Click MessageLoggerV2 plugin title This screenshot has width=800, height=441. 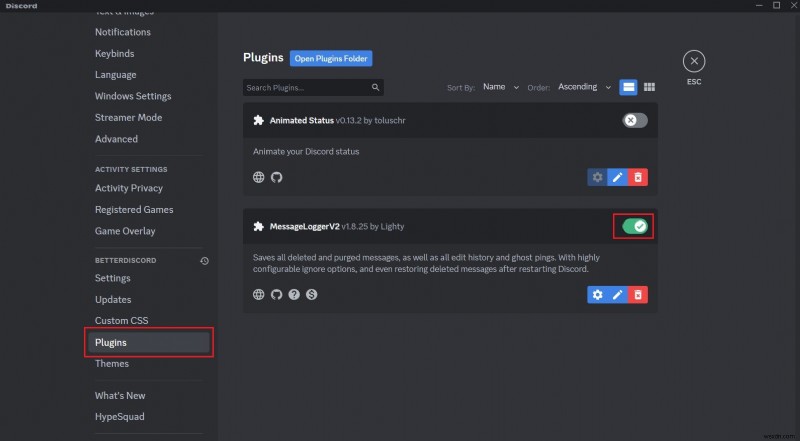coord(304,226)
